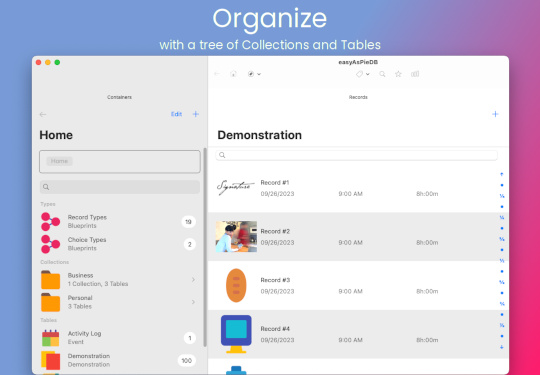Click 'Event' subtitle under Activity Log
This screenshot has height=375, width=540.
point(76,342)
